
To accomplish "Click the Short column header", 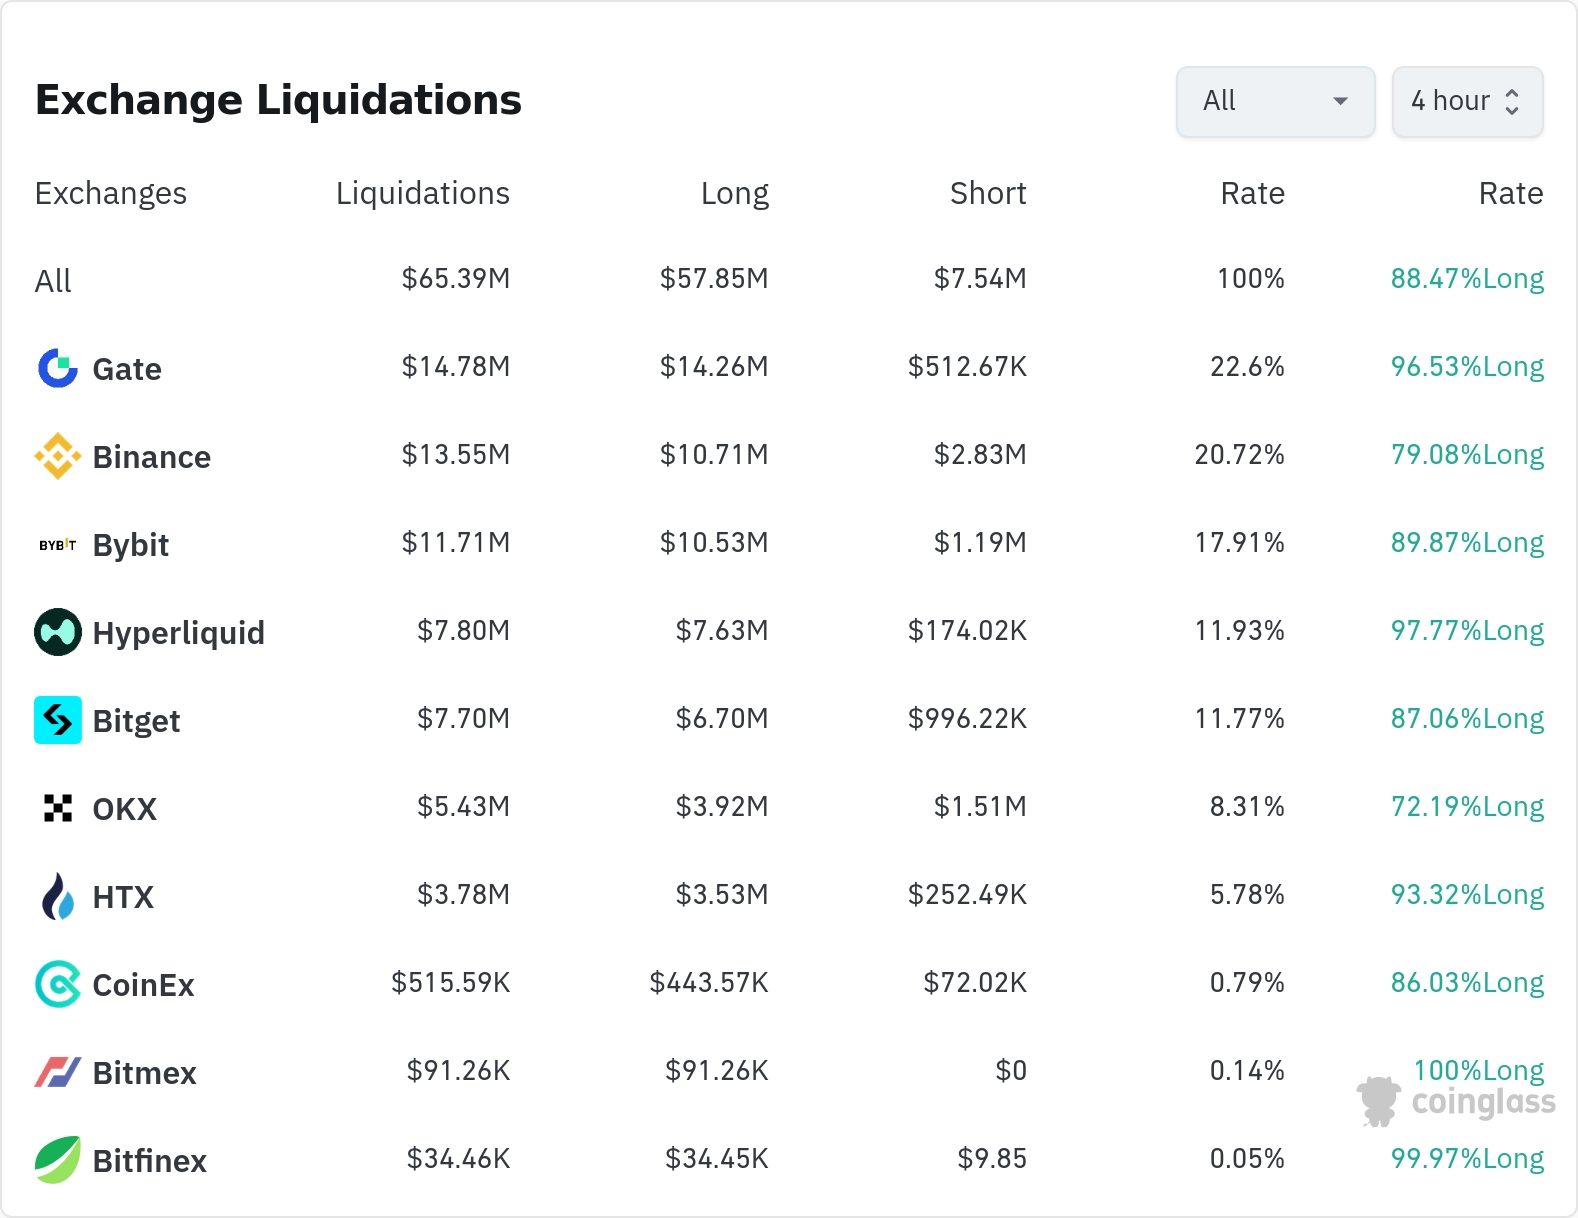I will click(x=987, y=193).
